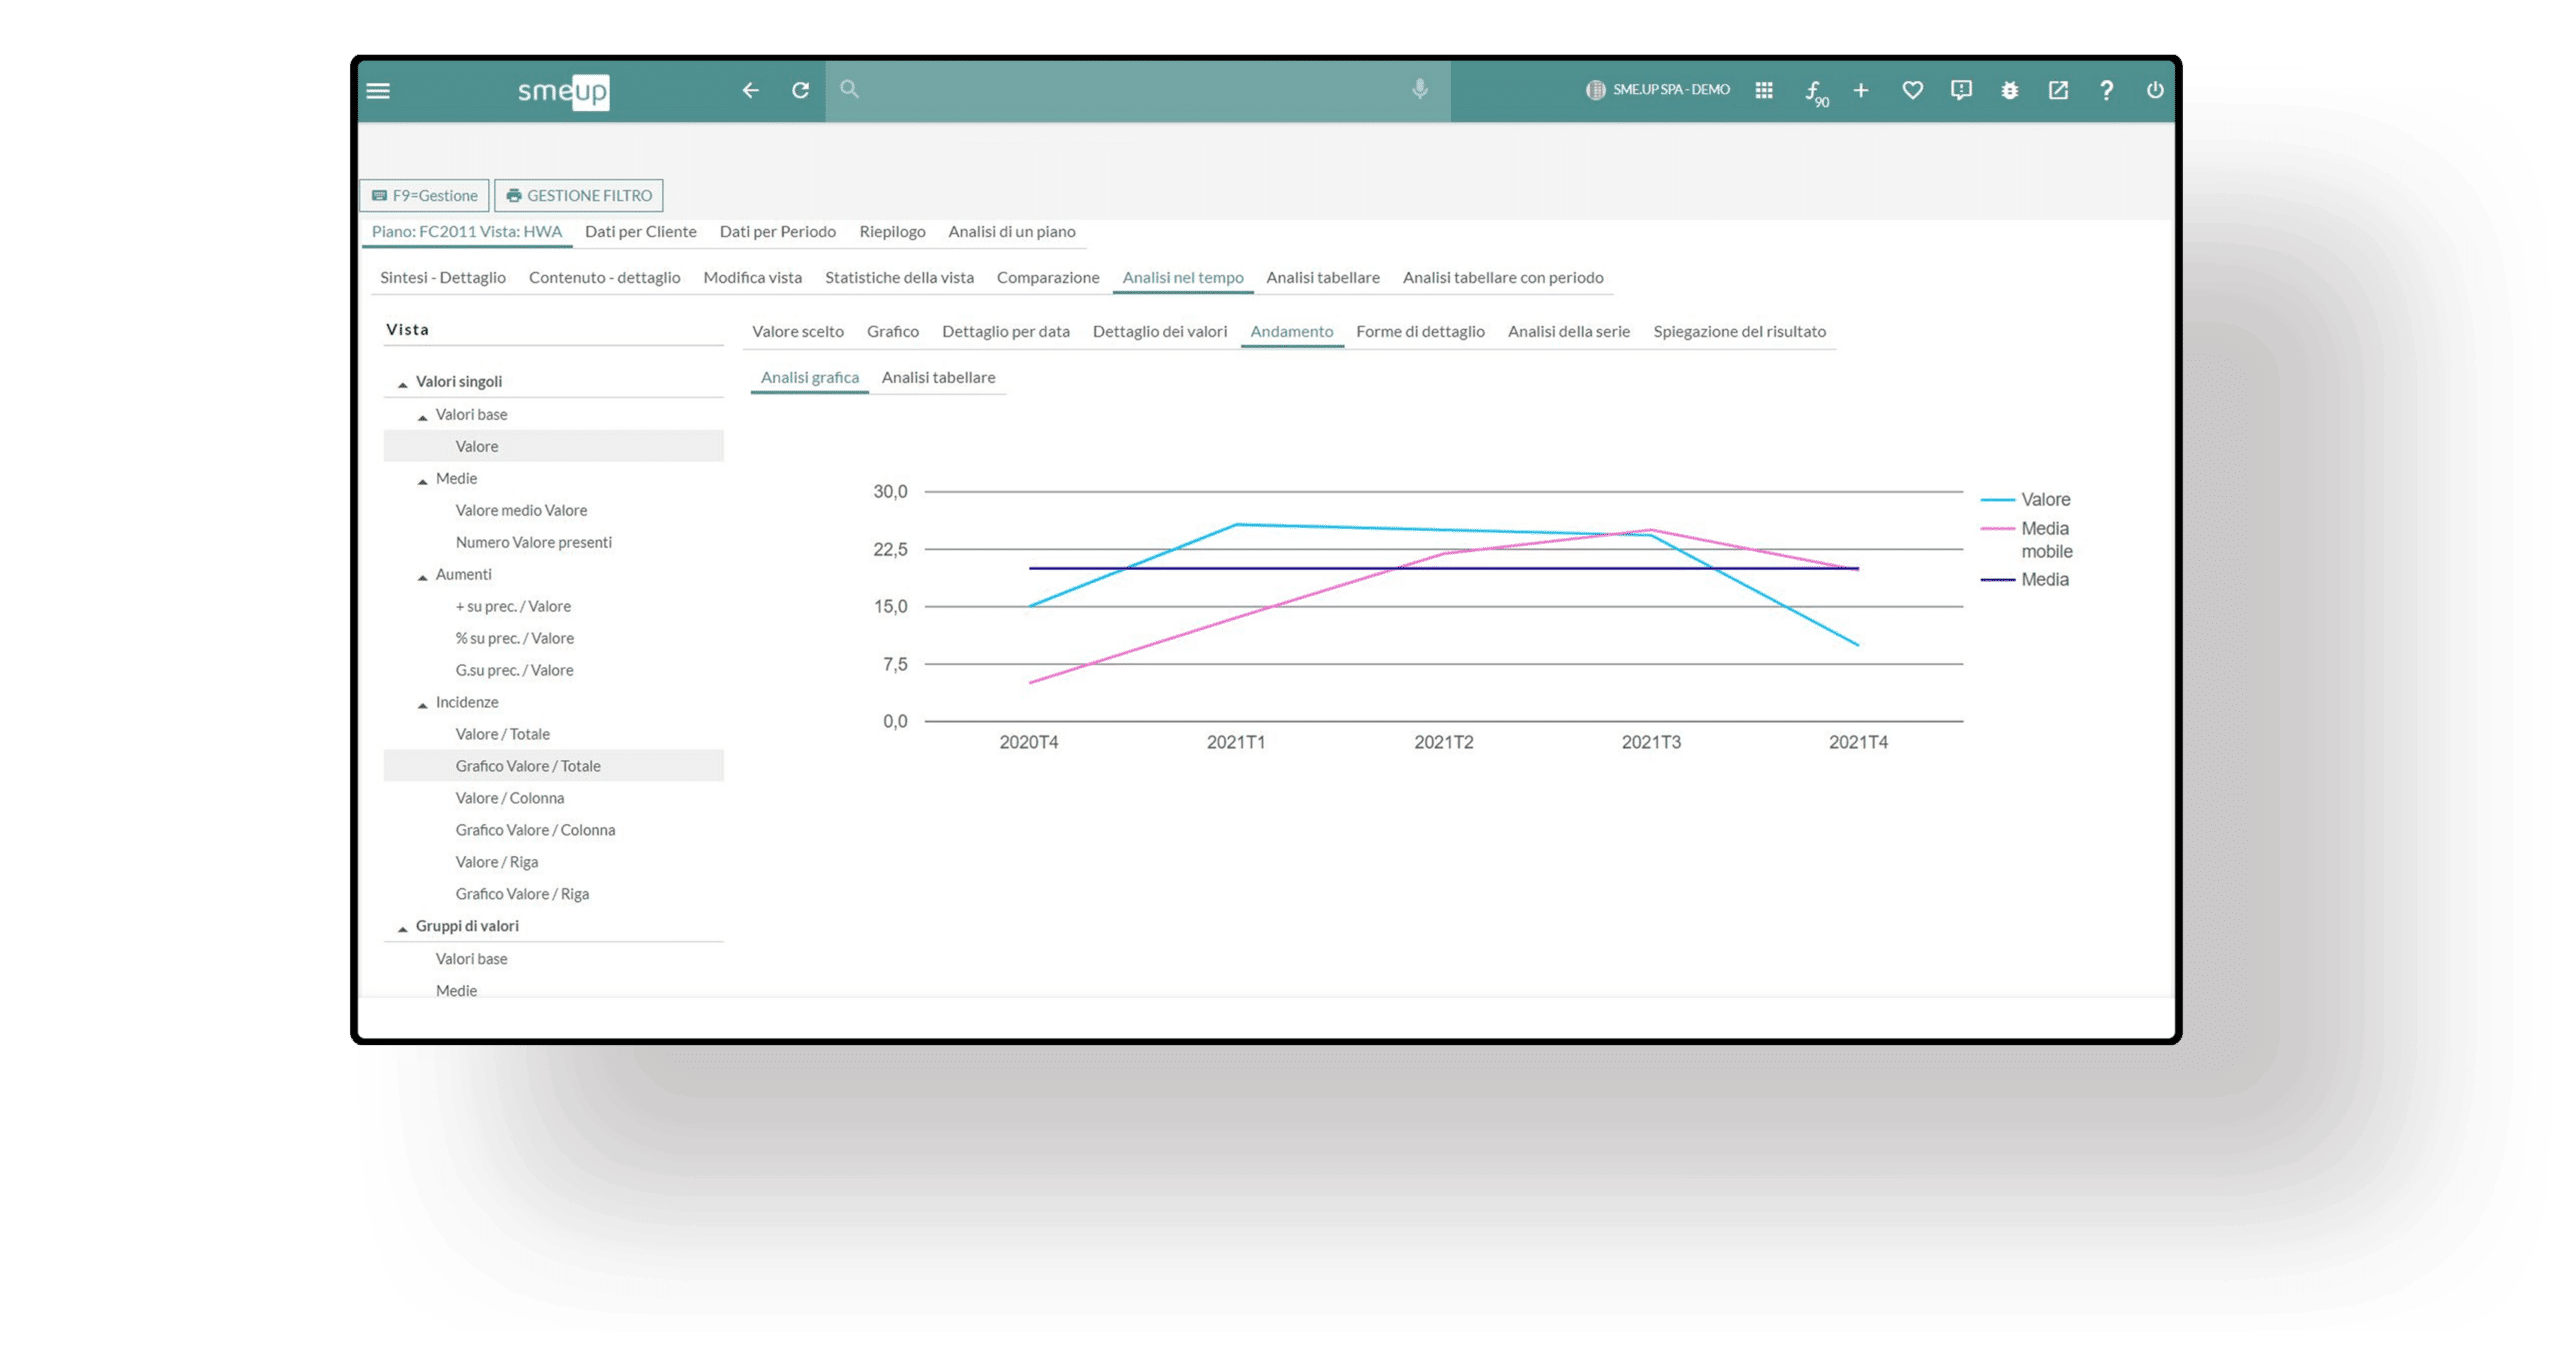This screenshot has height=1357, width=2560.
Task: Collapse the Valori singoli tree node
Action: pyautogui.click(x=403, y=383)
